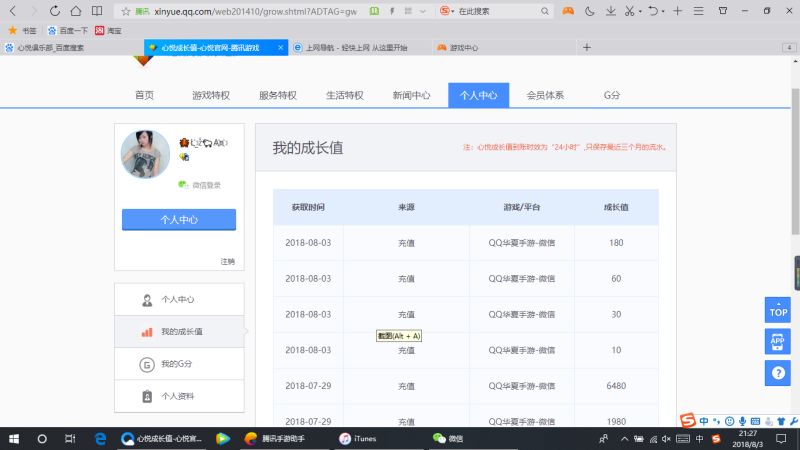The height and width of the screenshot is (450, 800).
Task: Open the gamepad icon in browser toolbar
Action: point(567,11)
